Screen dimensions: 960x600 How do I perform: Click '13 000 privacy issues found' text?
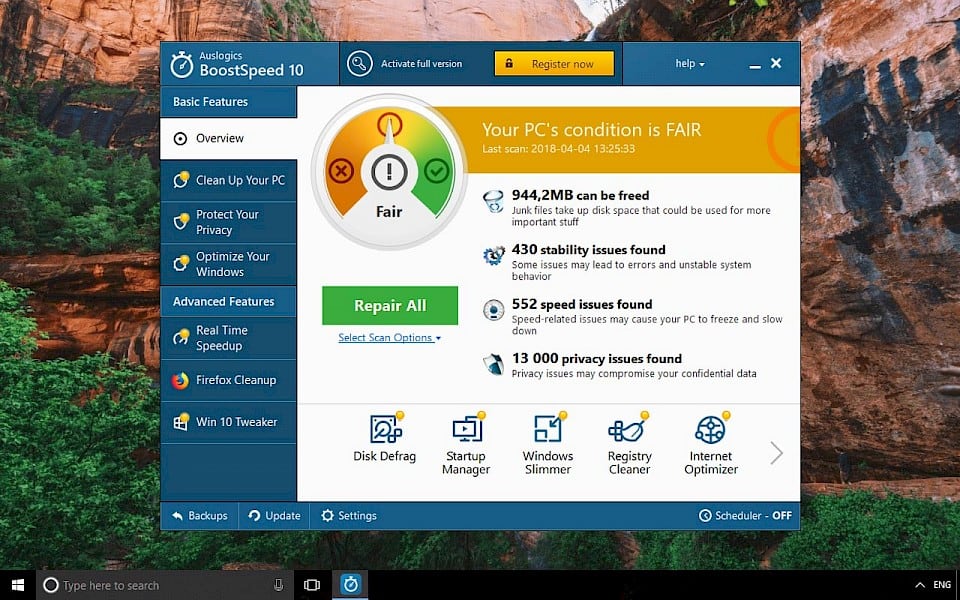(x=596, y=359)
